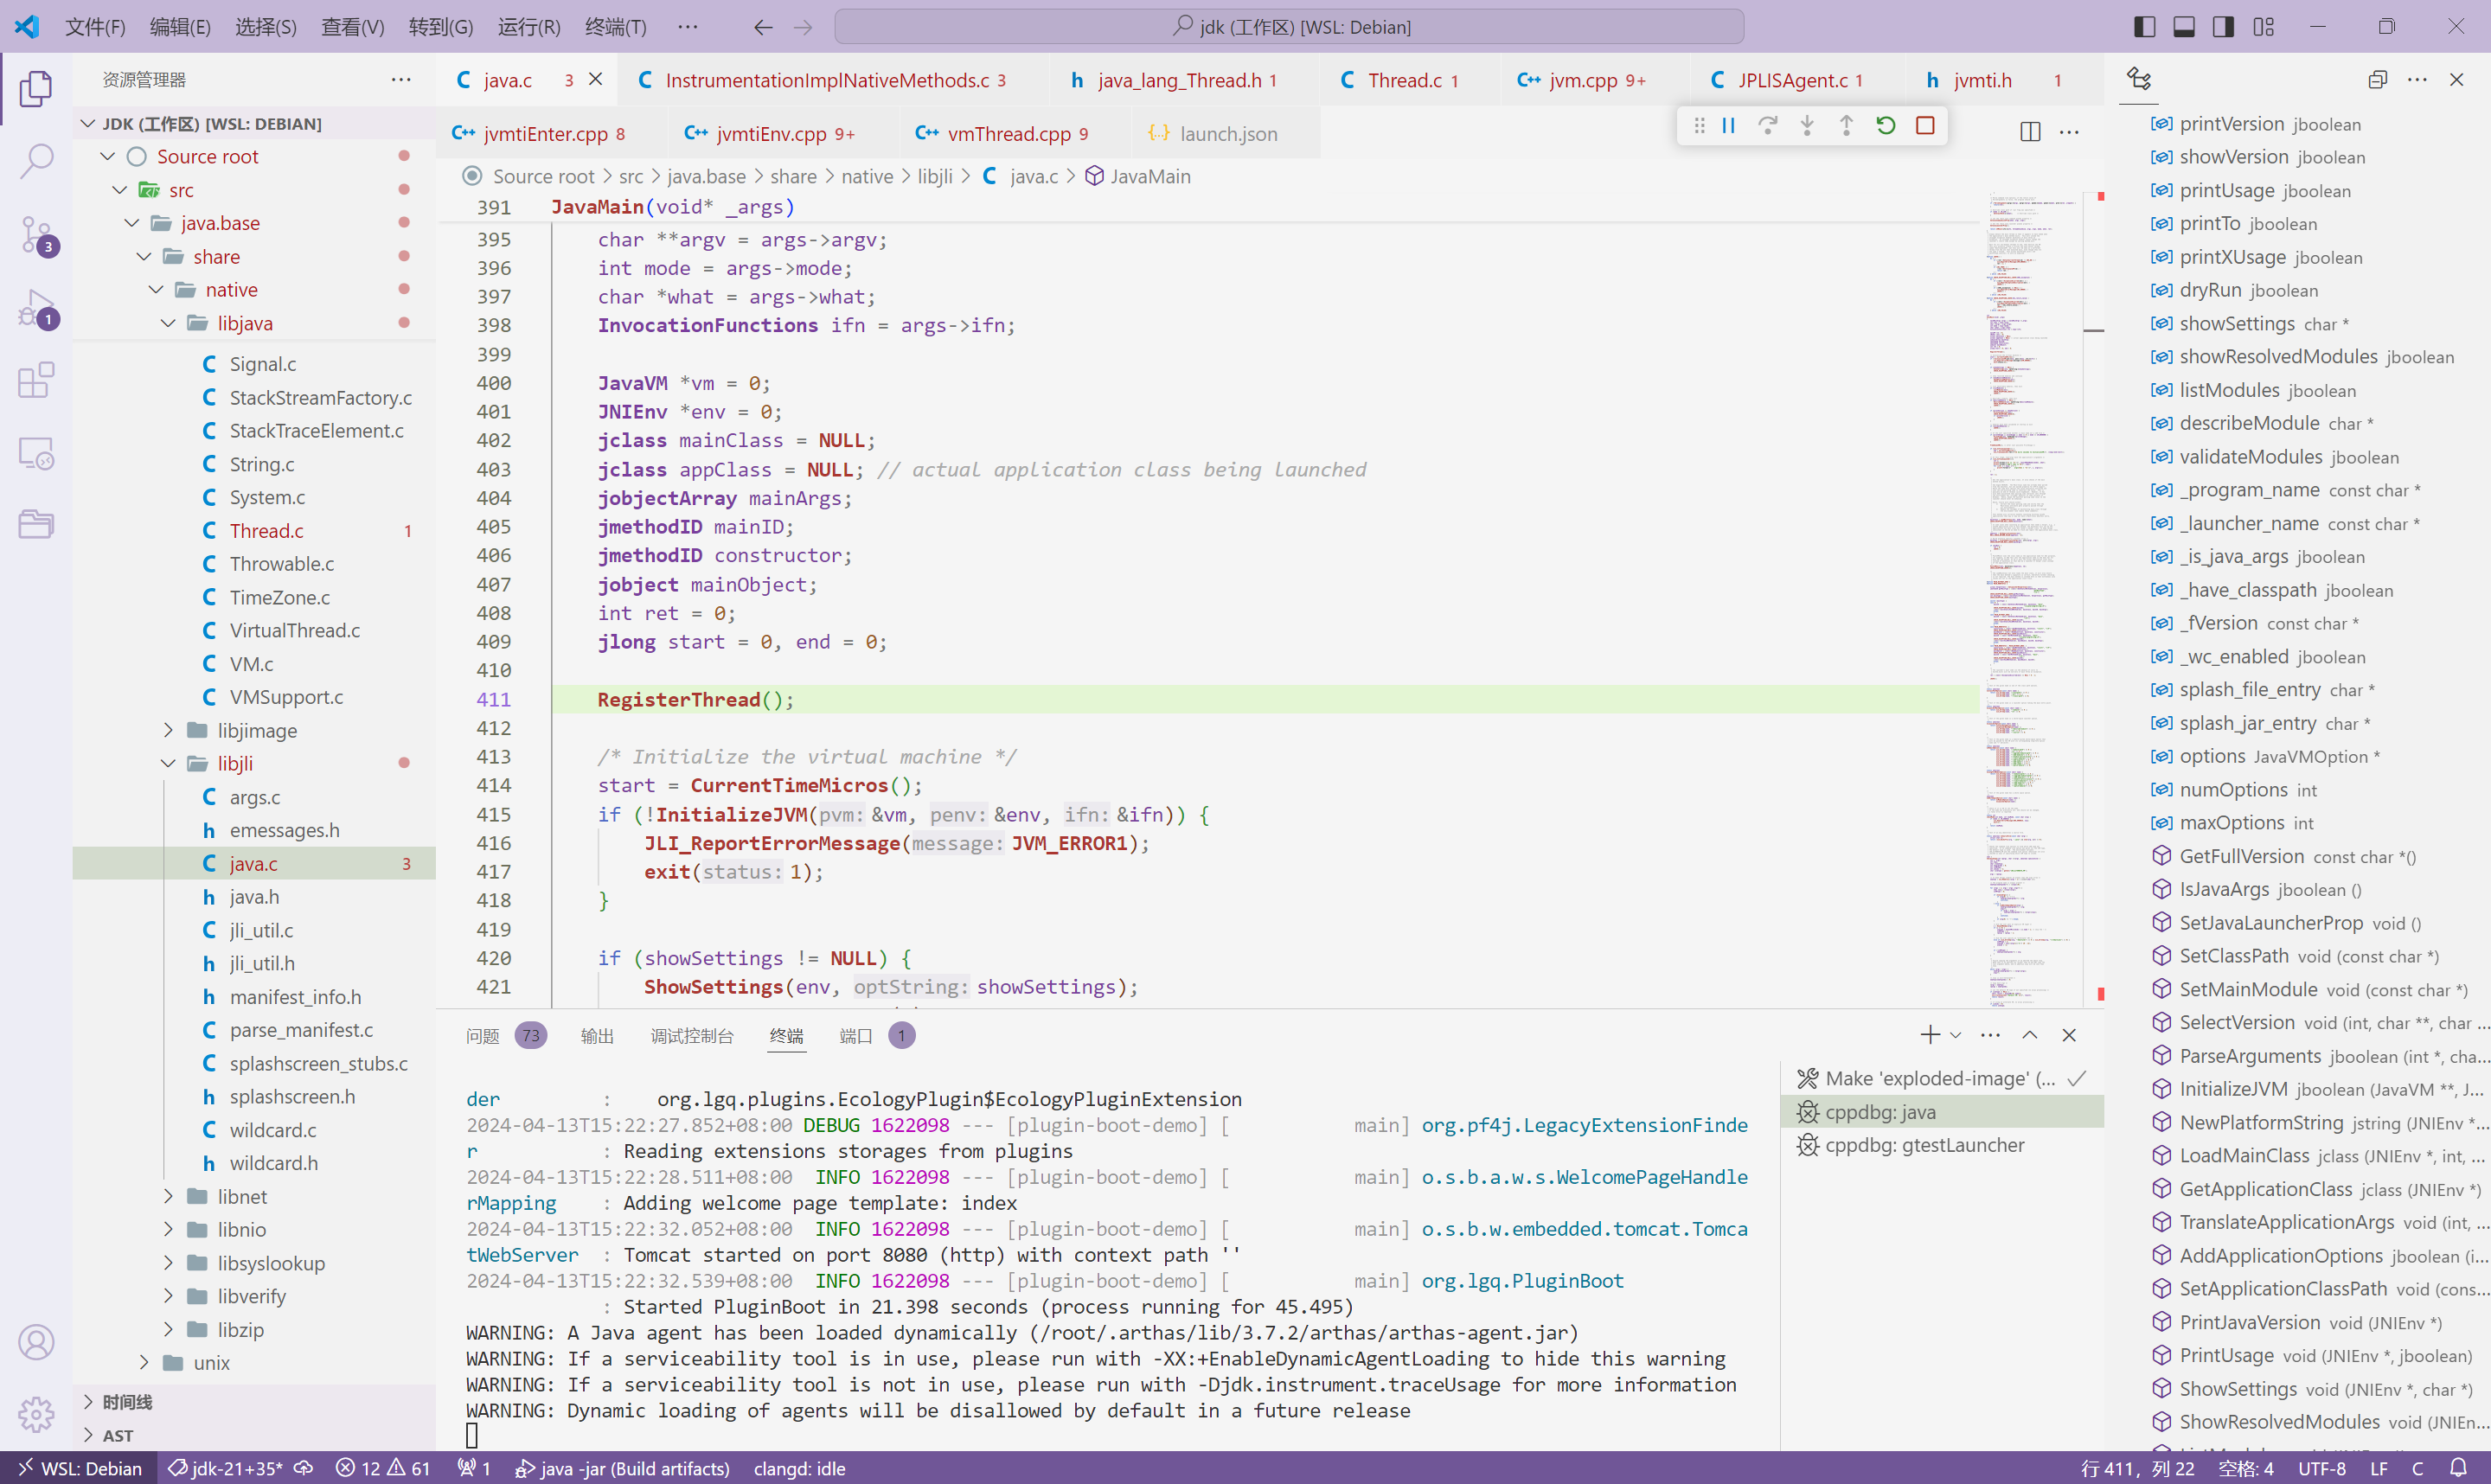Open the customize layout menu
This screenshot has height=1484, width=2491.
2264,27
